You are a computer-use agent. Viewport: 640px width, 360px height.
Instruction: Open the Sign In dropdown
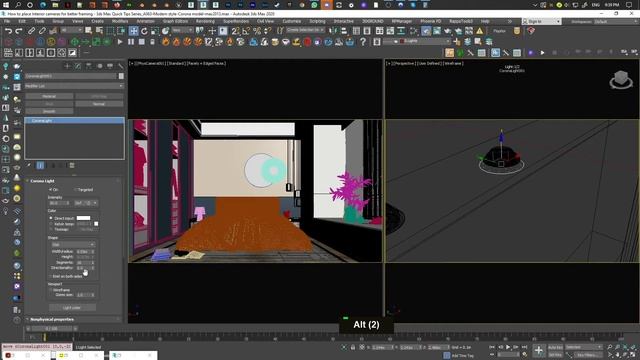[542, 21]
